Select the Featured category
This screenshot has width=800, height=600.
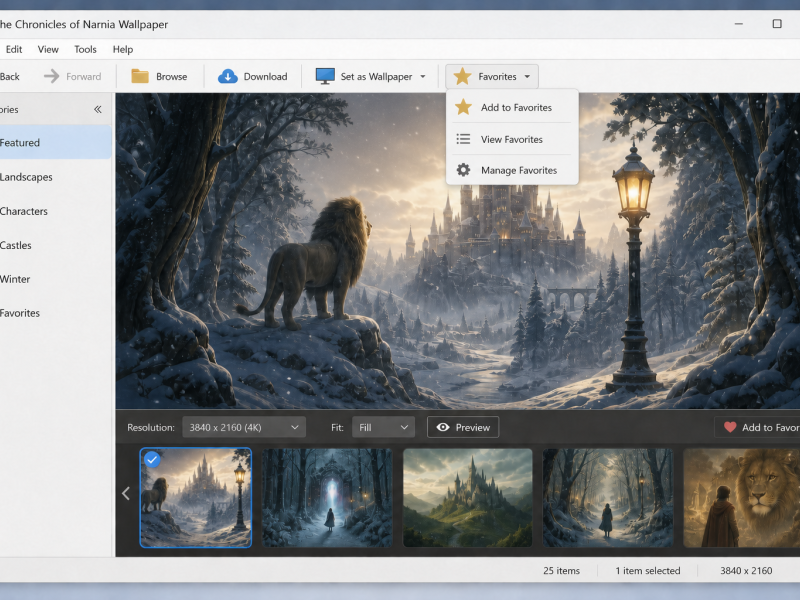[55, 142]
